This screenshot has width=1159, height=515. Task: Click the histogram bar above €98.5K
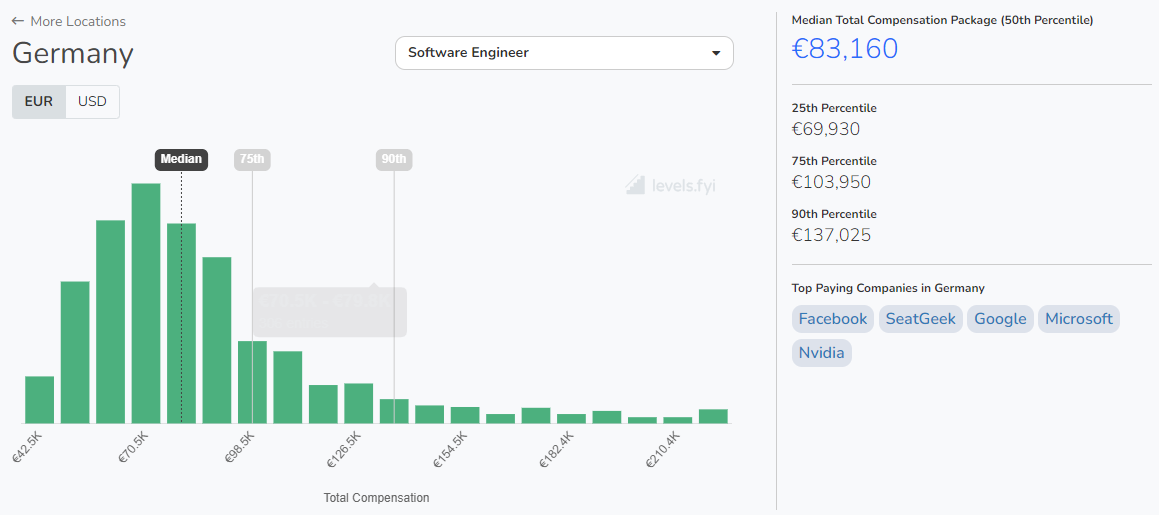click(x=252, y=382)
